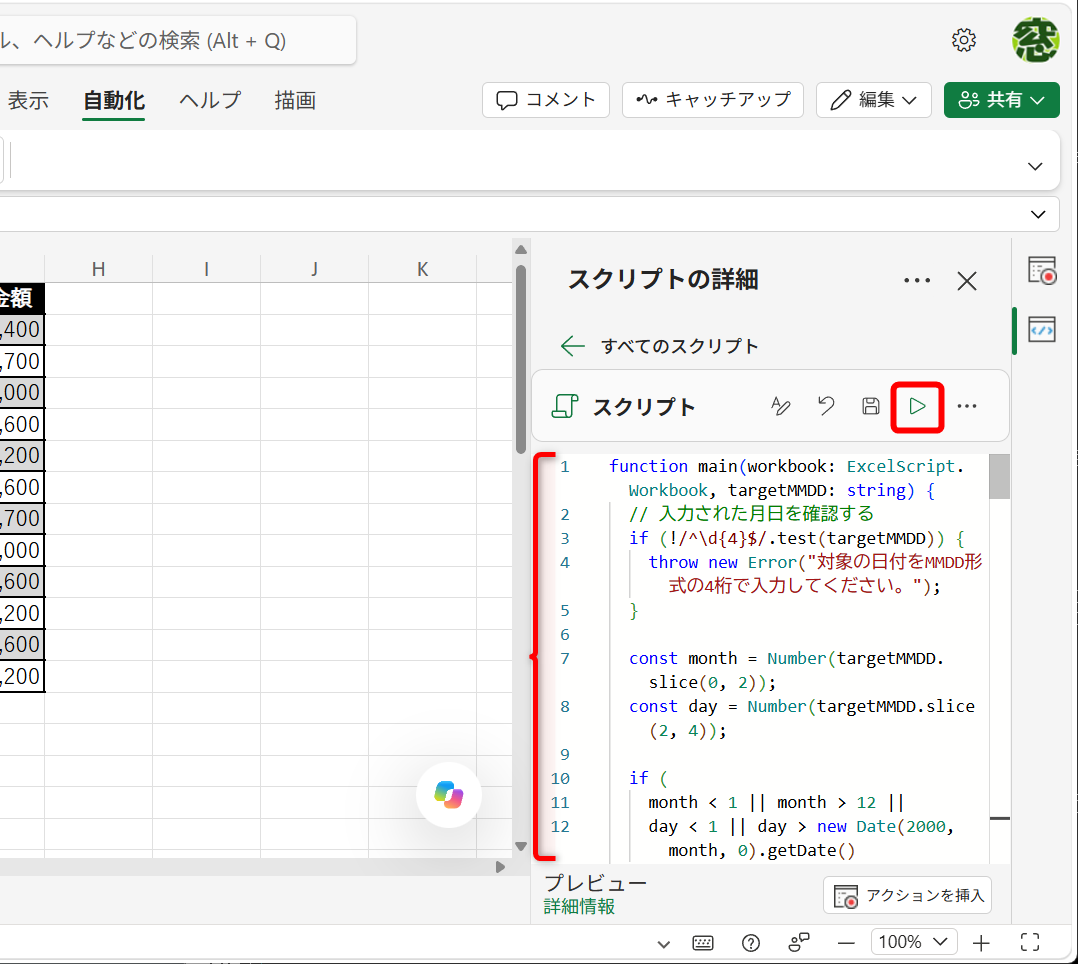Viewport: 1078px width, 964px height.
Task: Open action recorder icon in right sidebar
Action: pos(1042,270)
